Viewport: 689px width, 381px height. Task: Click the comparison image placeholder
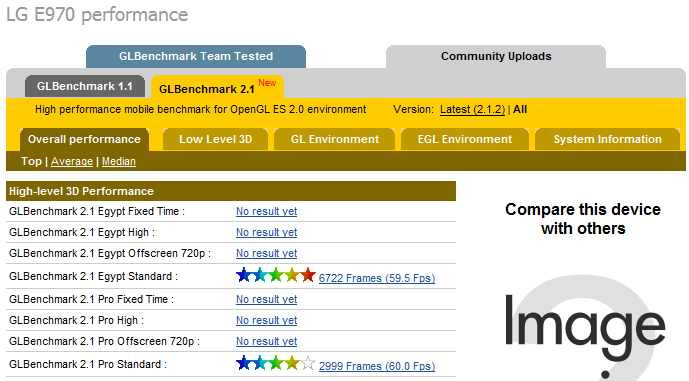point(585,327)
